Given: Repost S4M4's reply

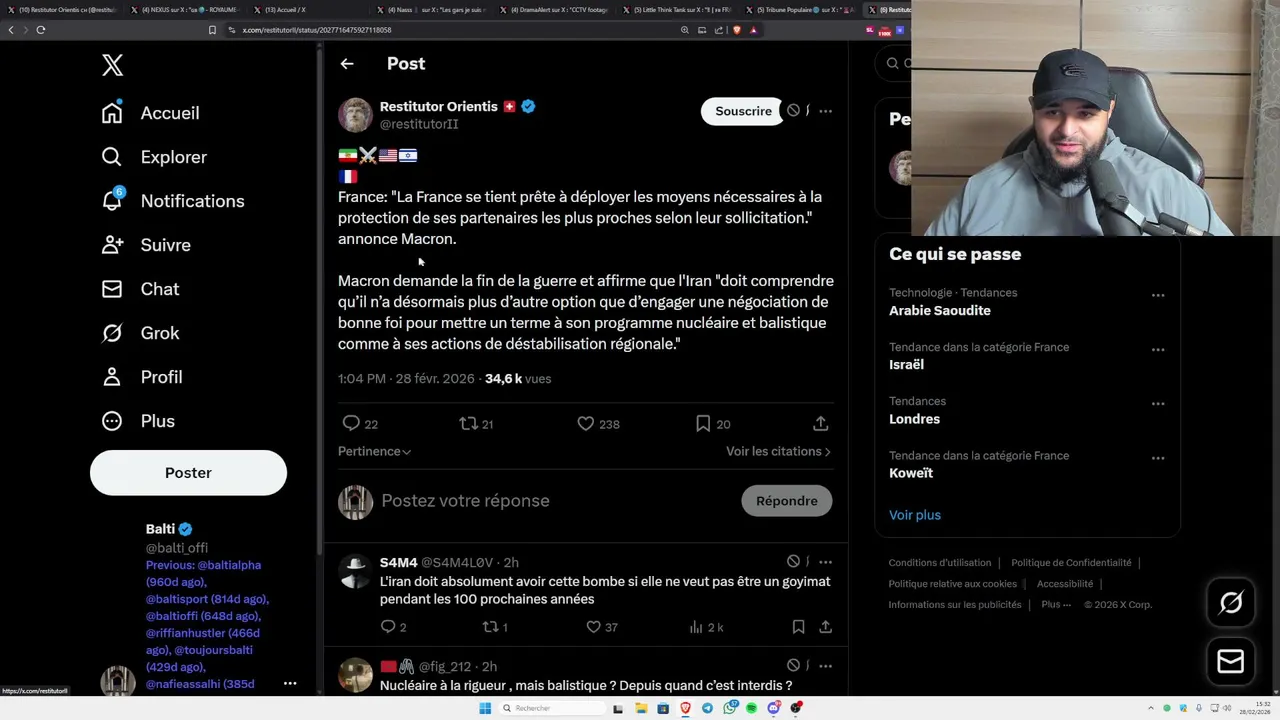Looking at the screenshot, I should tap(490, 627).
